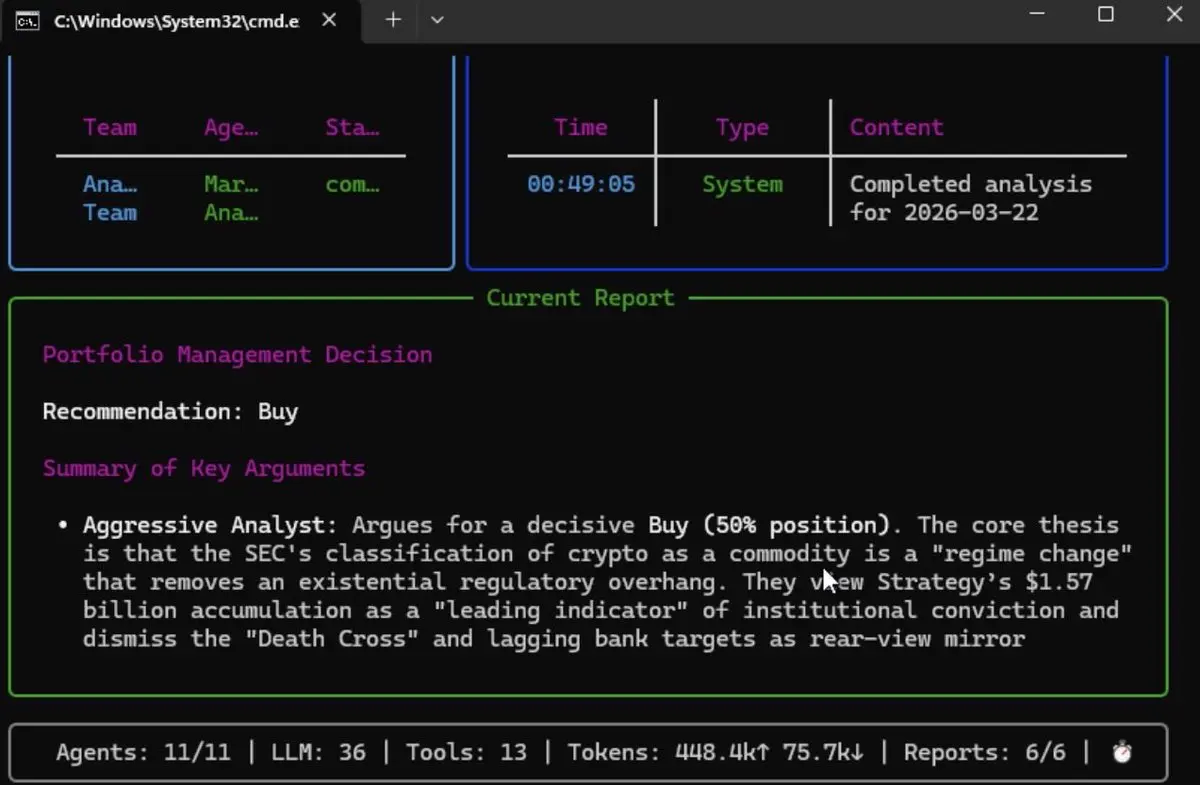Screen dimensions: 1200x785
Task: Click the Summary of Key Arguments heading
Action: click(x=203, y=469)
